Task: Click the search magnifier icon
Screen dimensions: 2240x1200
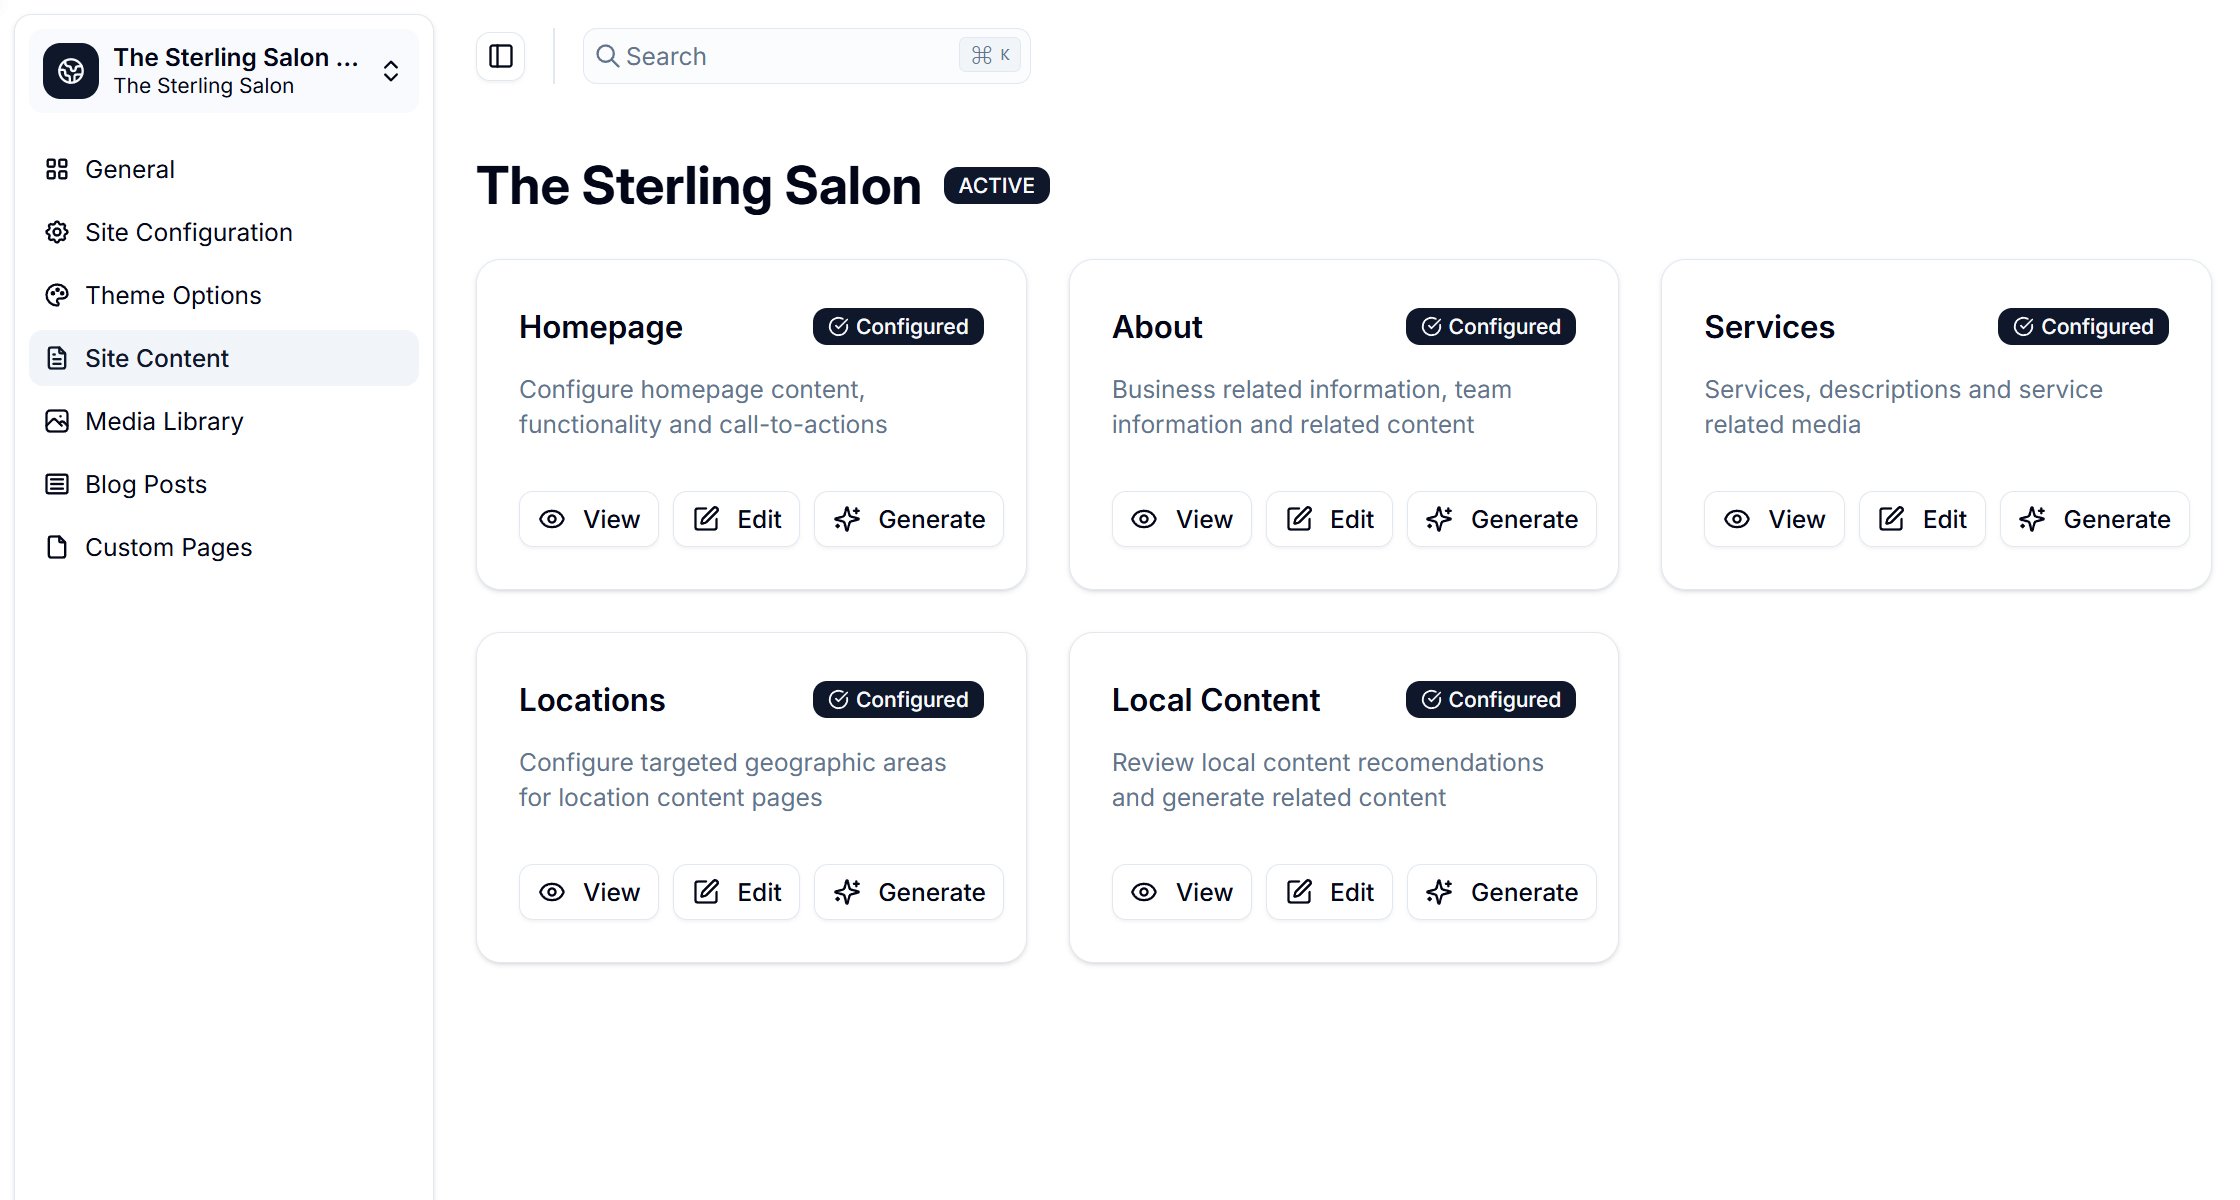Action: coord(607,56)
